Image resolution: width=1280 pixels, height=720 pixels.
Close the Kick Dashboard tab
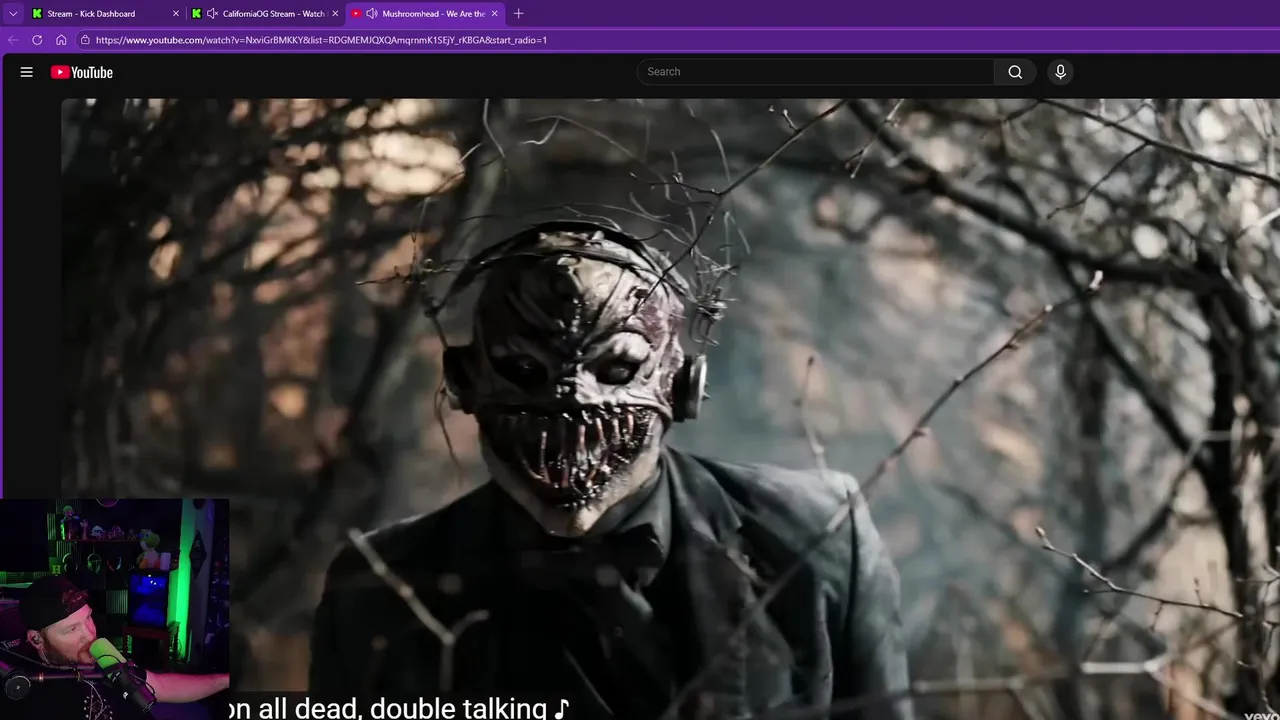tap(176, 14)
